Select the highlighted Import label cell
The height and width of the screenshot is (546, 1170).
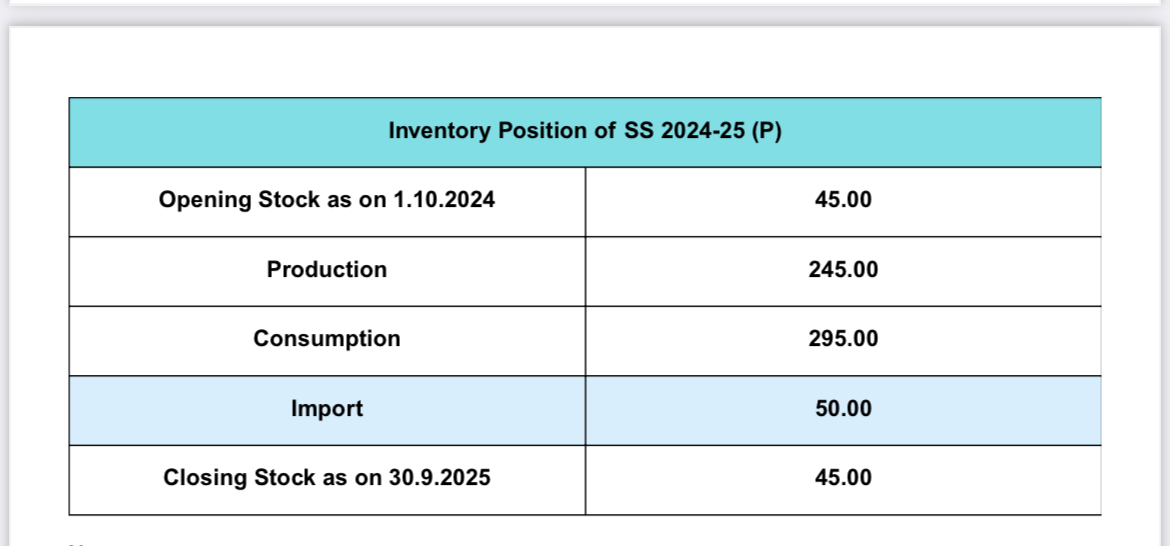click(327, 409)
